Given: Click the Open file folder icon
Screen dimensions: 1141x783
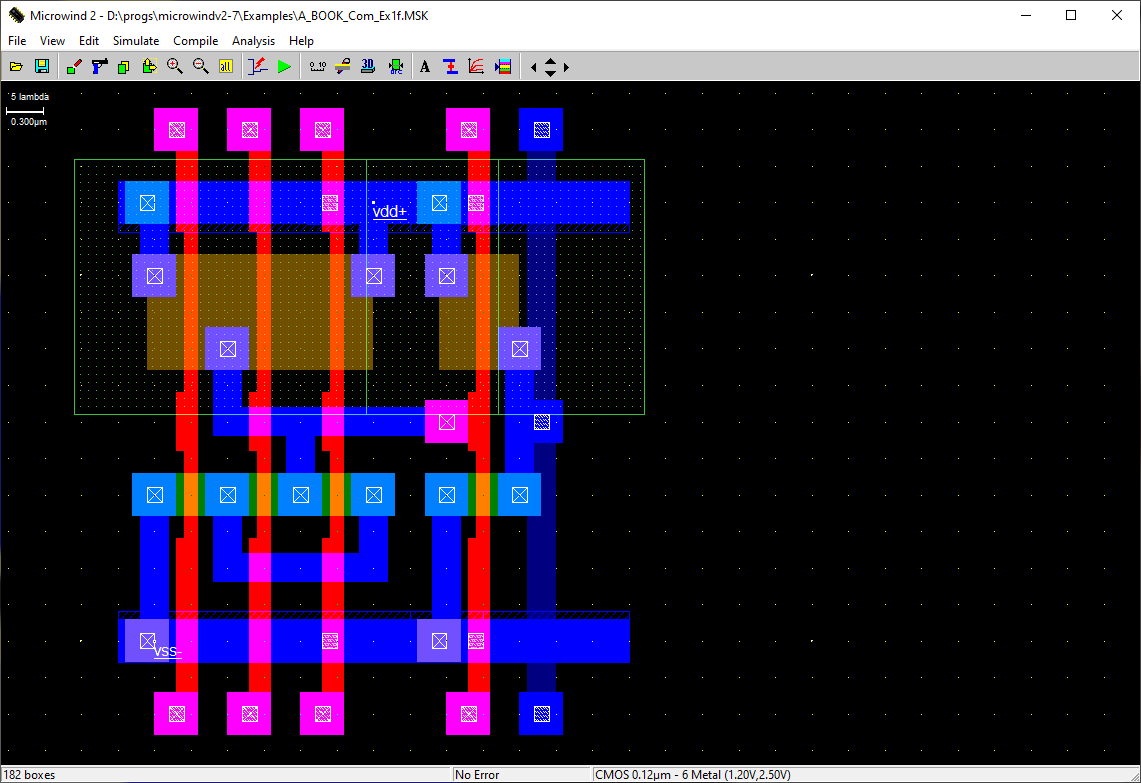Looking at the screenshot, I should tap(16, 67).
